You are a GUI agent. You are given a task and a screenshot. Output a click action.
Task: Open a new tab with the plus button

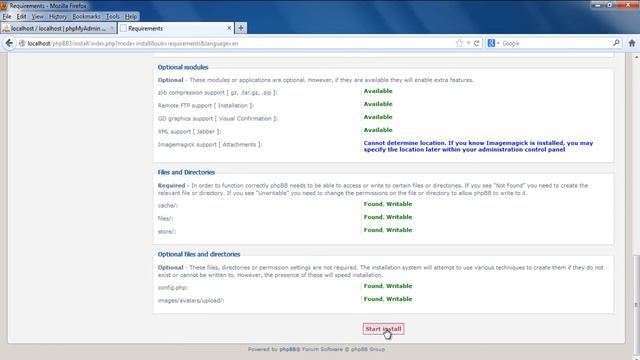pyautogui.click(x=241, y=28)
